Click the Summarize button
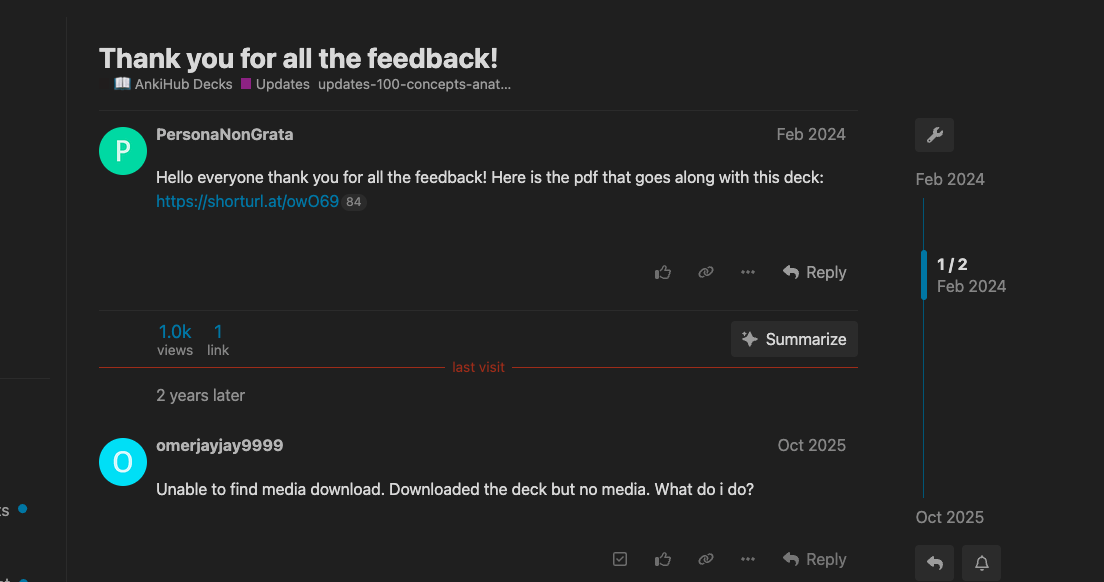 pyautogui.click(x=794, y=339)
